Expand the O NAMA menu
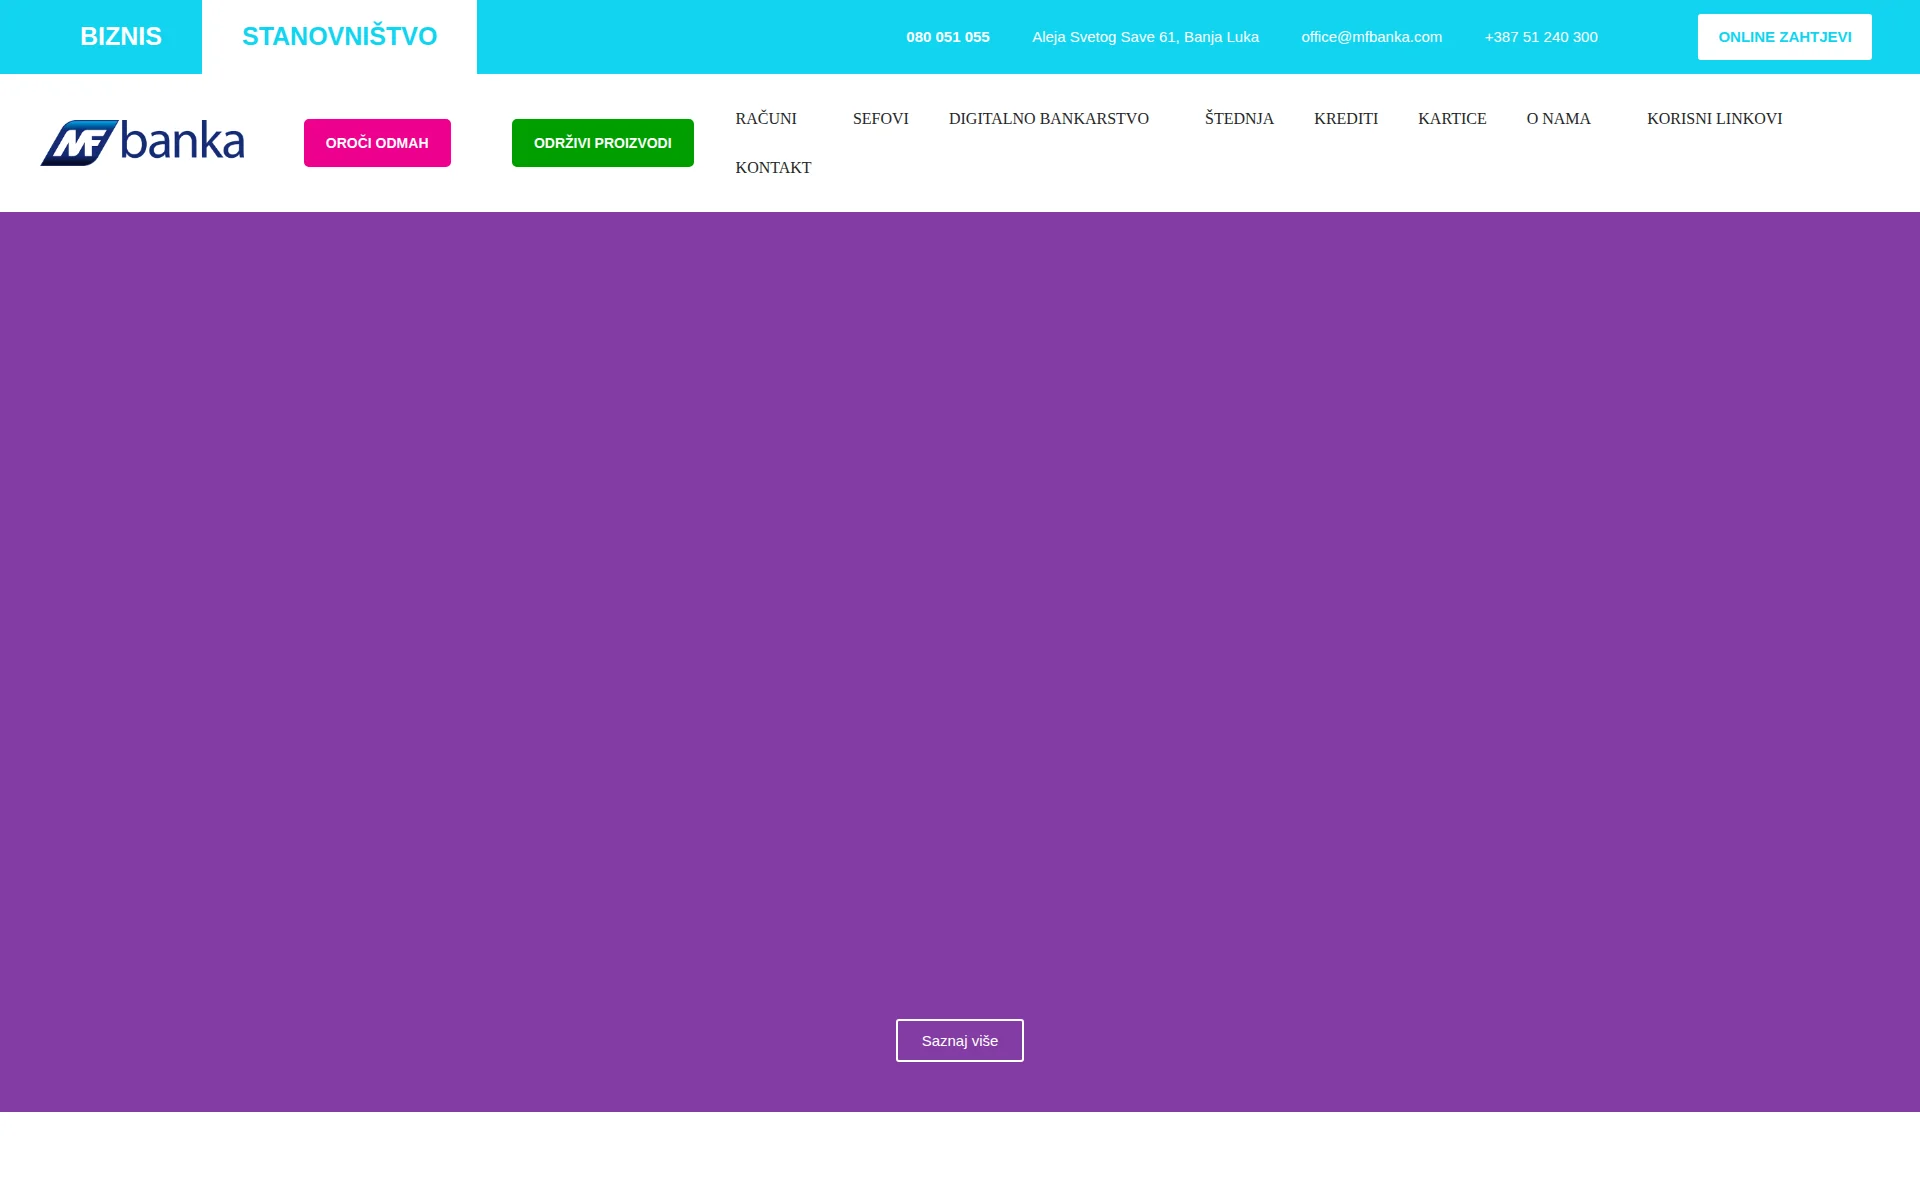The image size is (1920, 1200). click(1559, 119)
